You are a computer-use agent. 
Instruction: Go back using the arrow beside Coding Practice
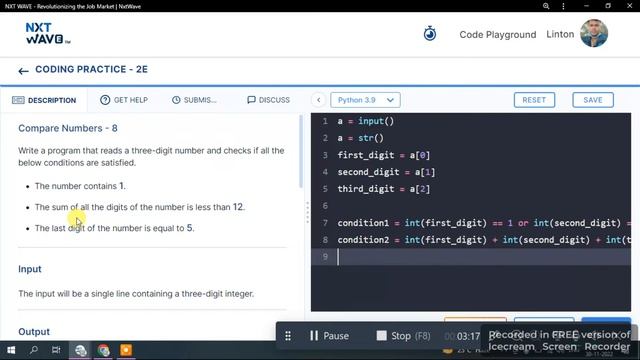point(23,71)
